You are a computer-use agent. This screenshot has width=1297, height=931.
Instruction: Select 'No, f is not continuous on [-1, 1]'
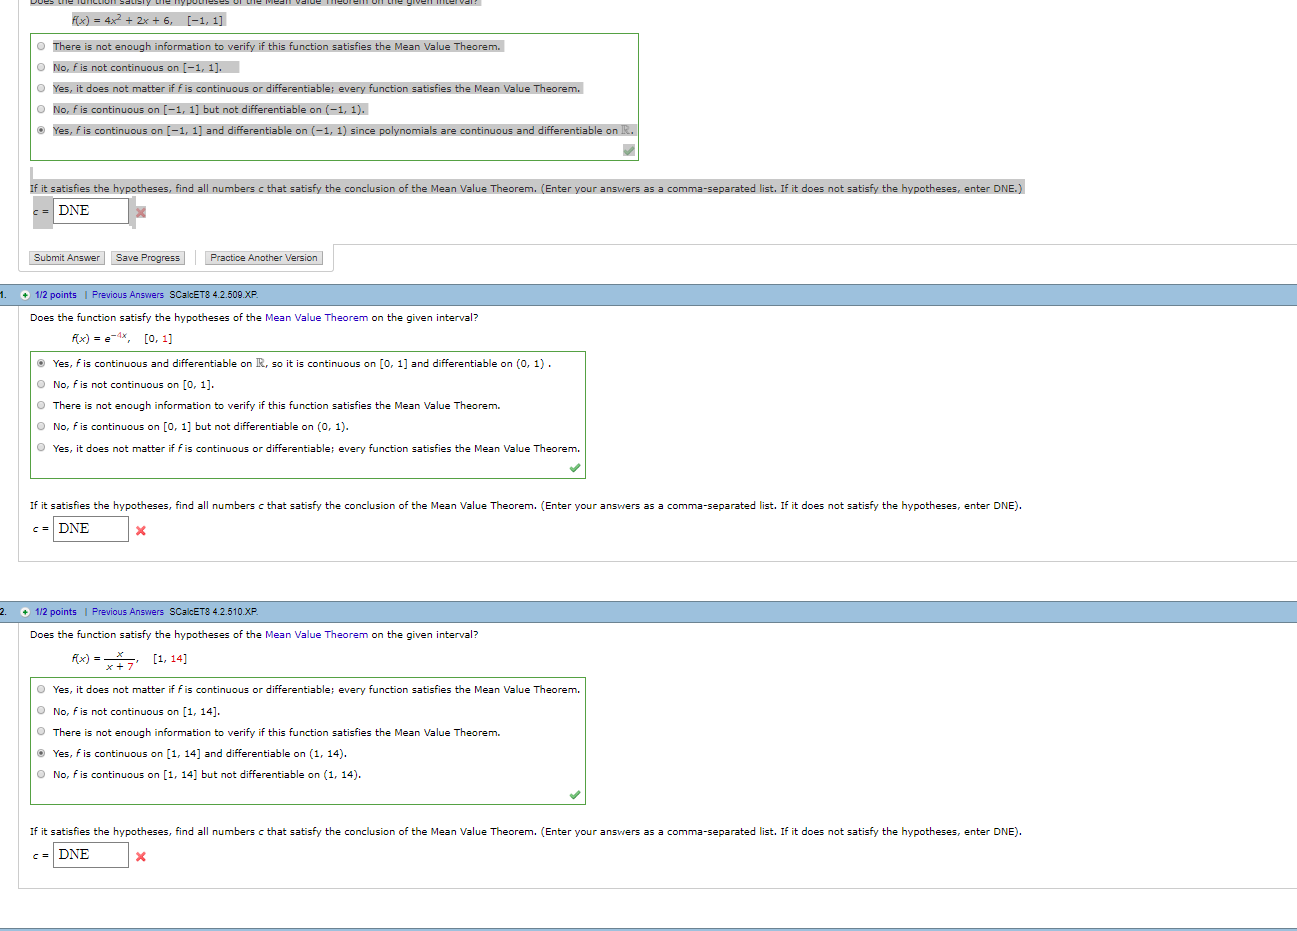pyautogui.click(x=41, y=67)
